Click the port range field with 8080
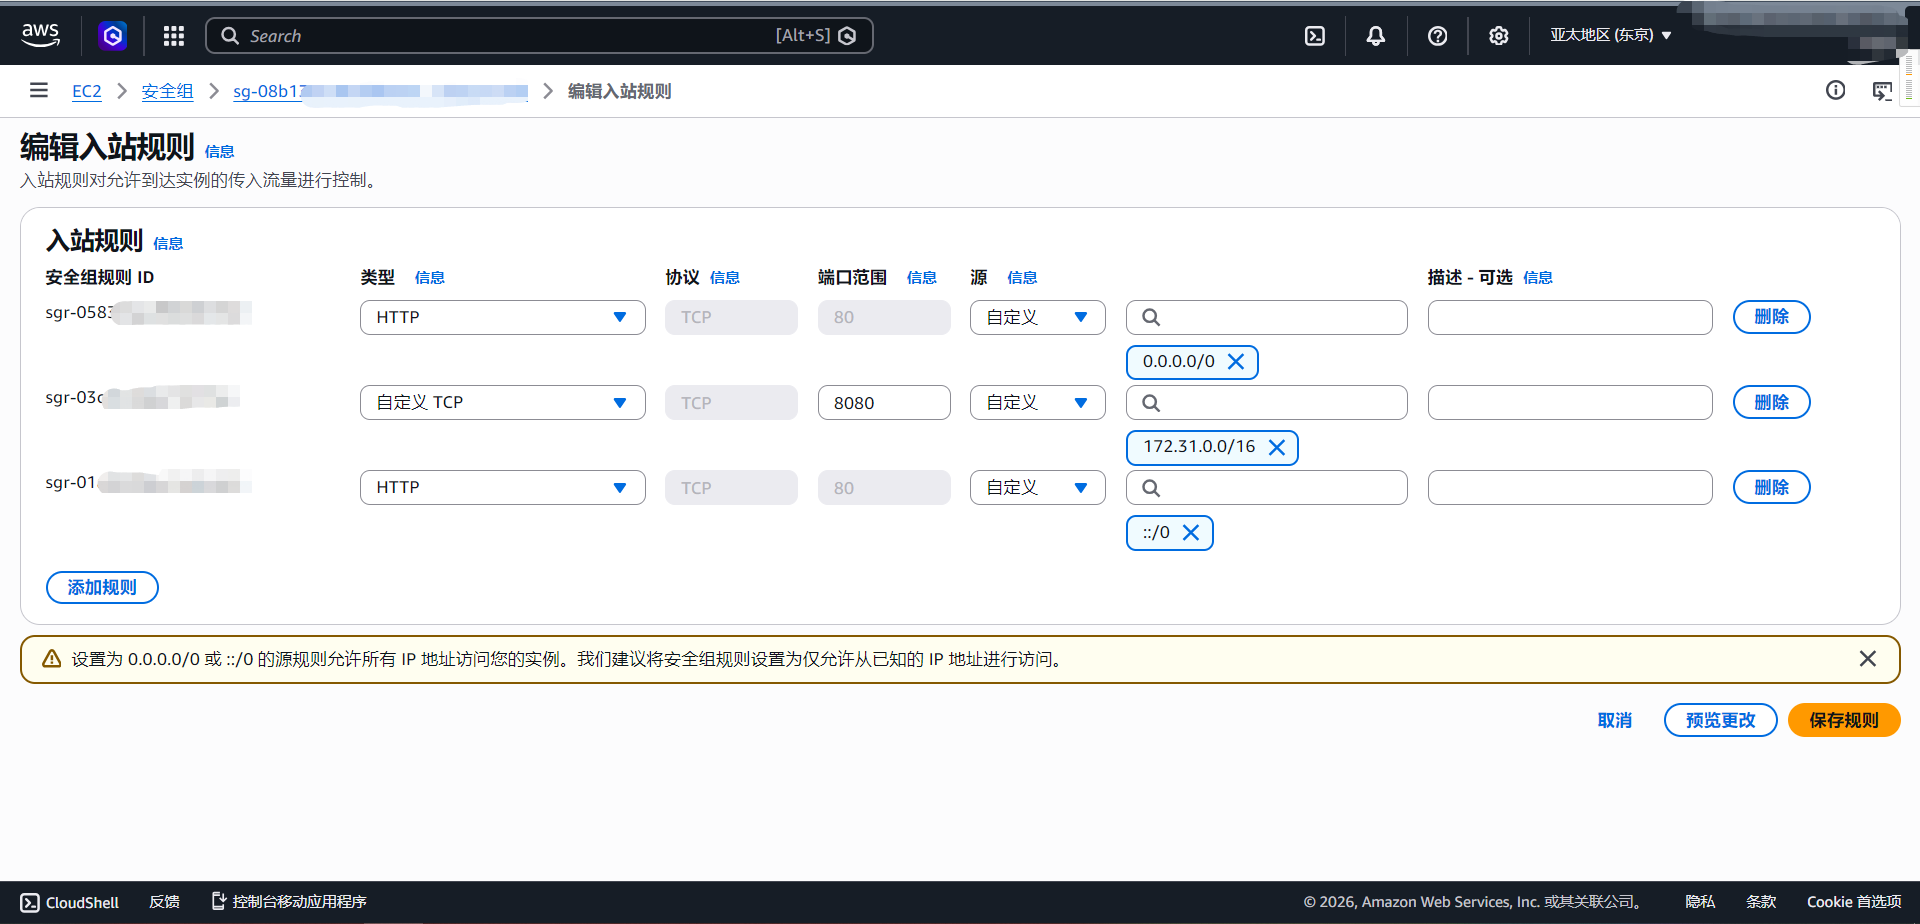The image size is (1920, 924). click(x=883, y=402)
